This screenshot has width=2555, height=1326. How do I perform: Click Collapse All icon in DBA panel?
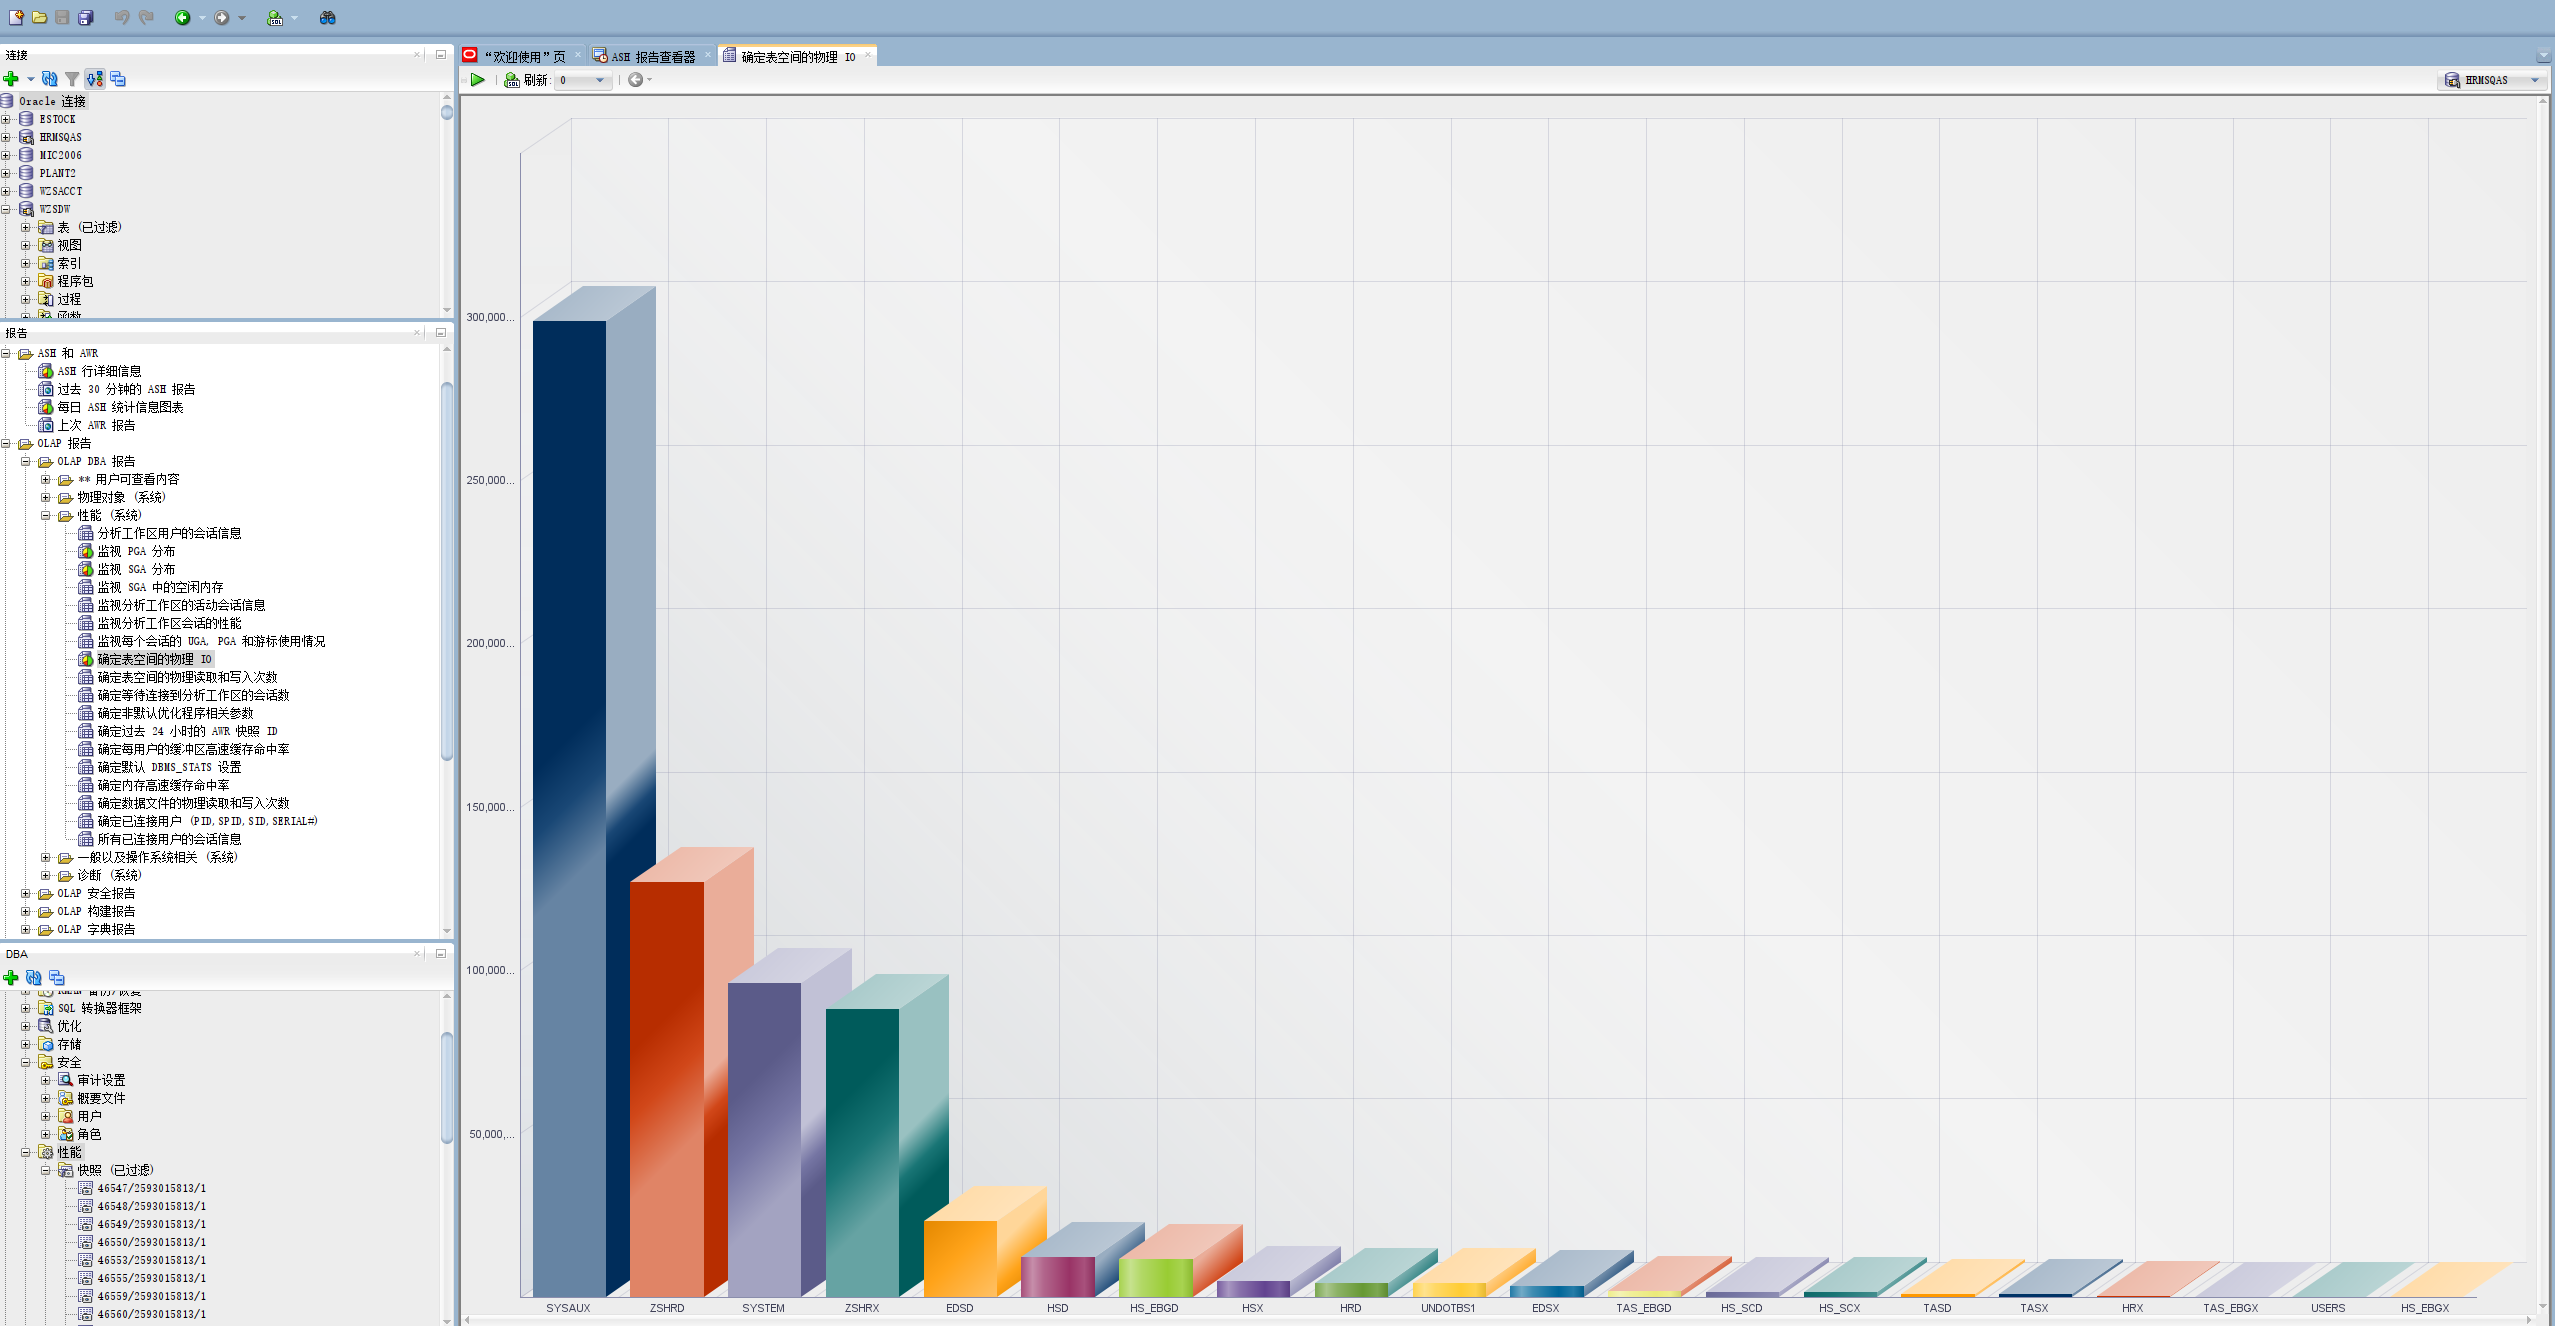tap(57, 977)
